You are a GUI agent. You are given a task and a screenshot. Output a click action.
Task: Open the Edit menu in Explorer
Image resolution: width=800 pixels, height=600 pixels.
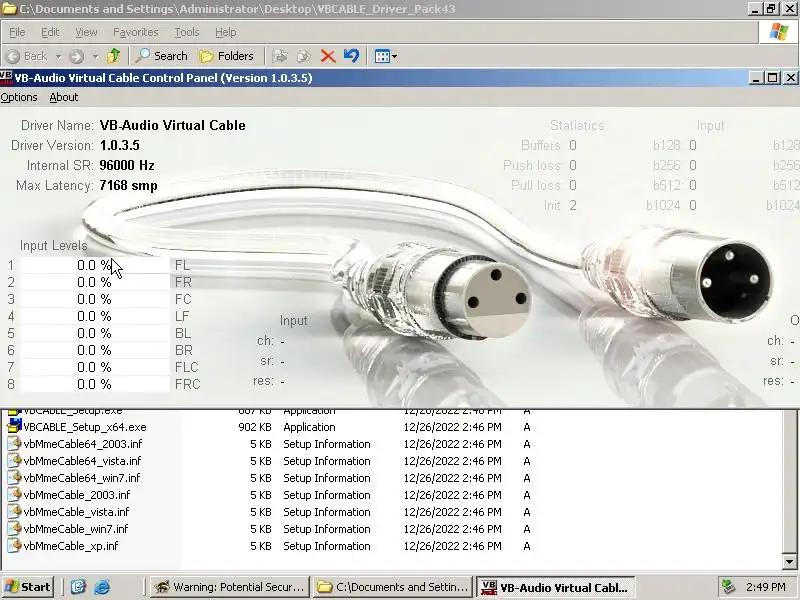point(50,32)
